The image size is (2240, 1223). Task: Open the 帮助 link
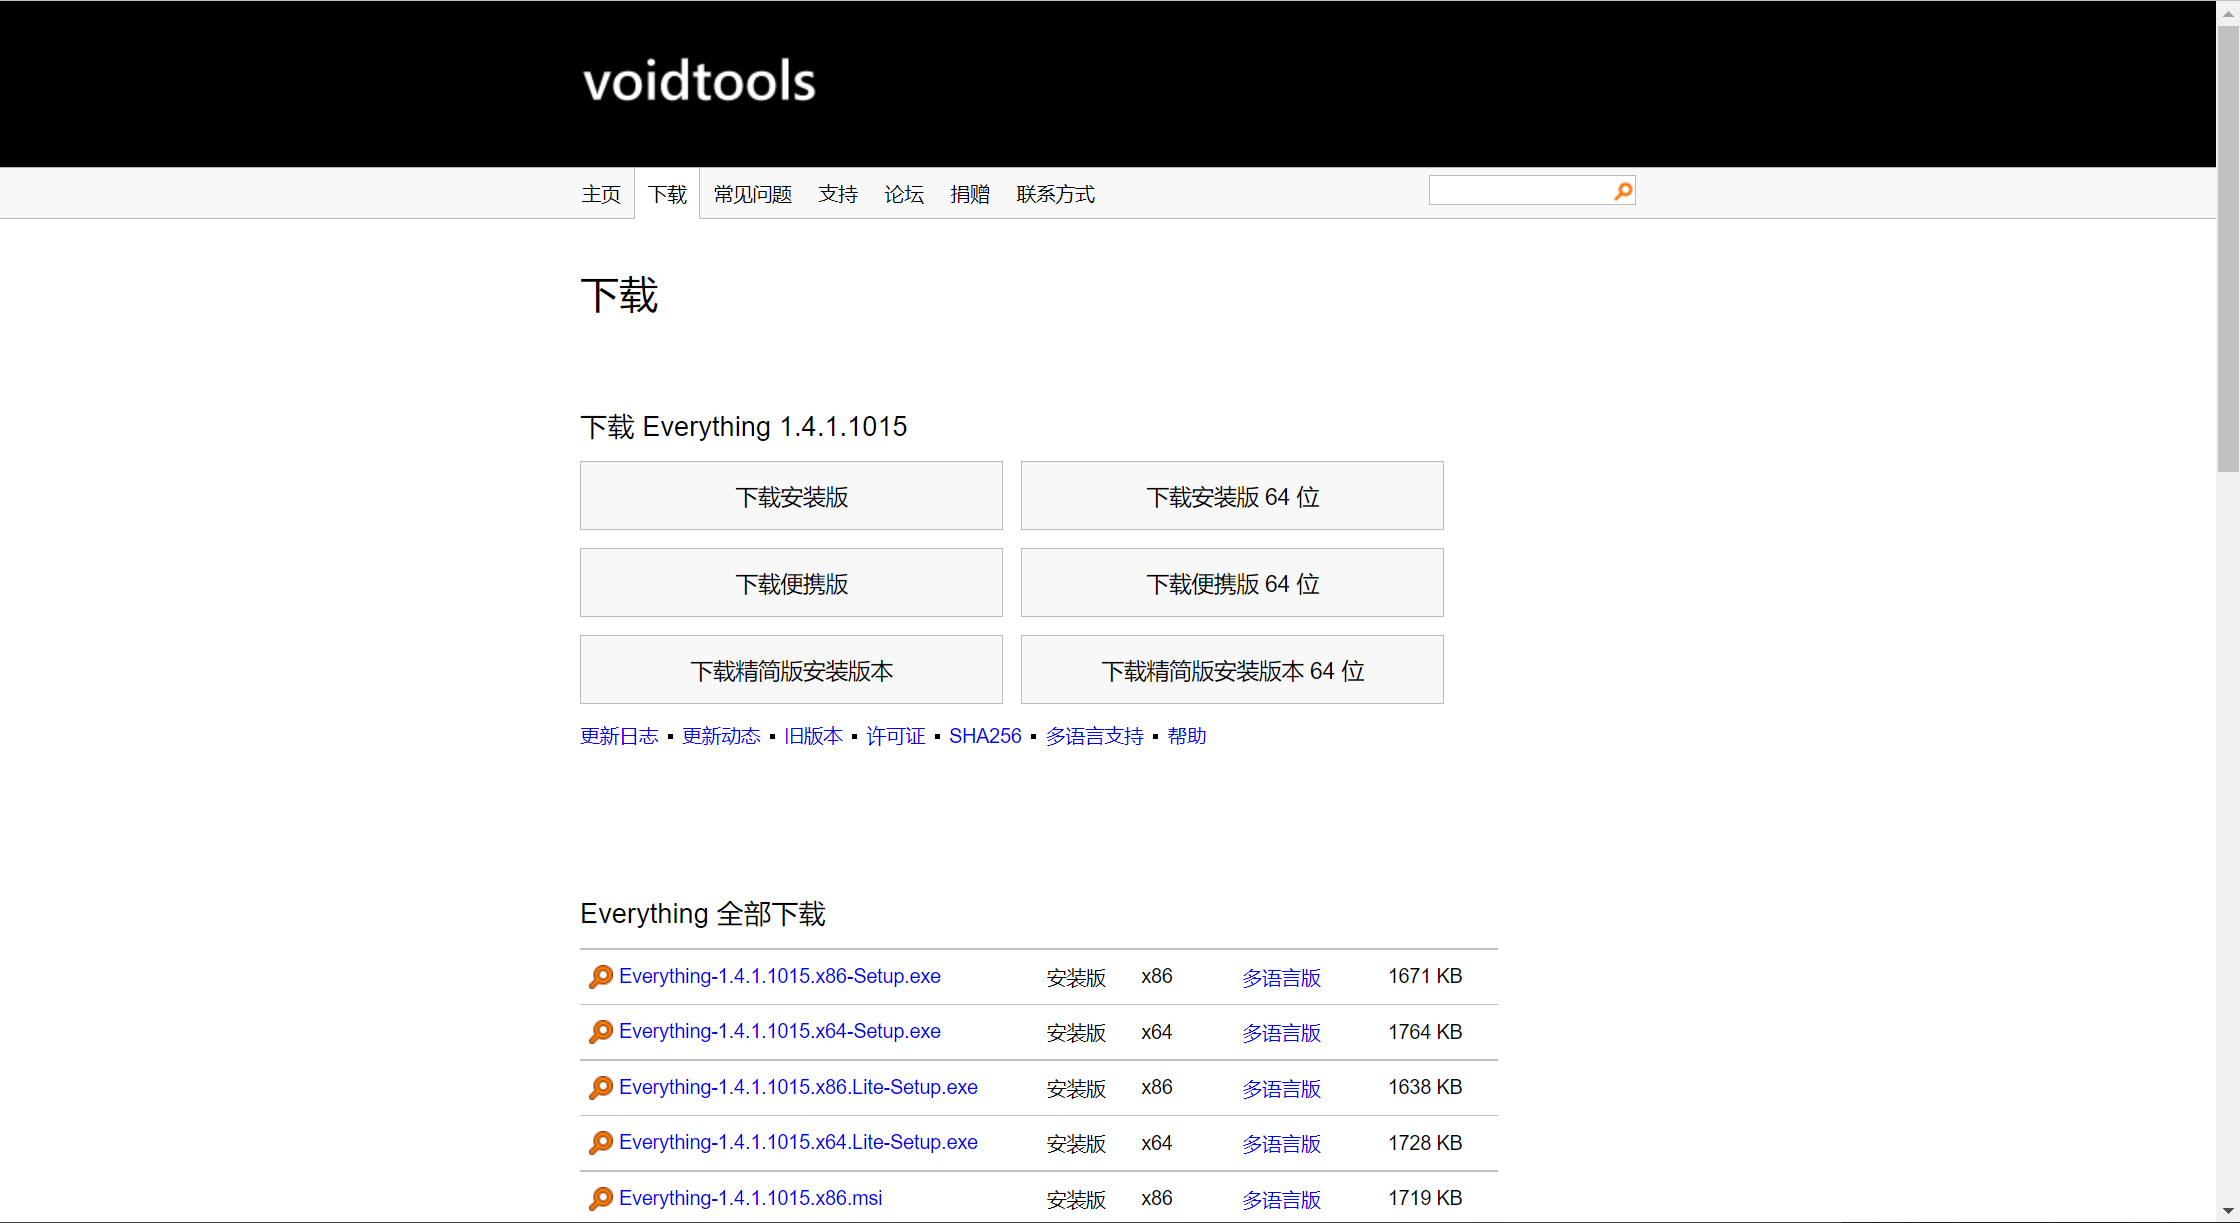(1187, 736)
